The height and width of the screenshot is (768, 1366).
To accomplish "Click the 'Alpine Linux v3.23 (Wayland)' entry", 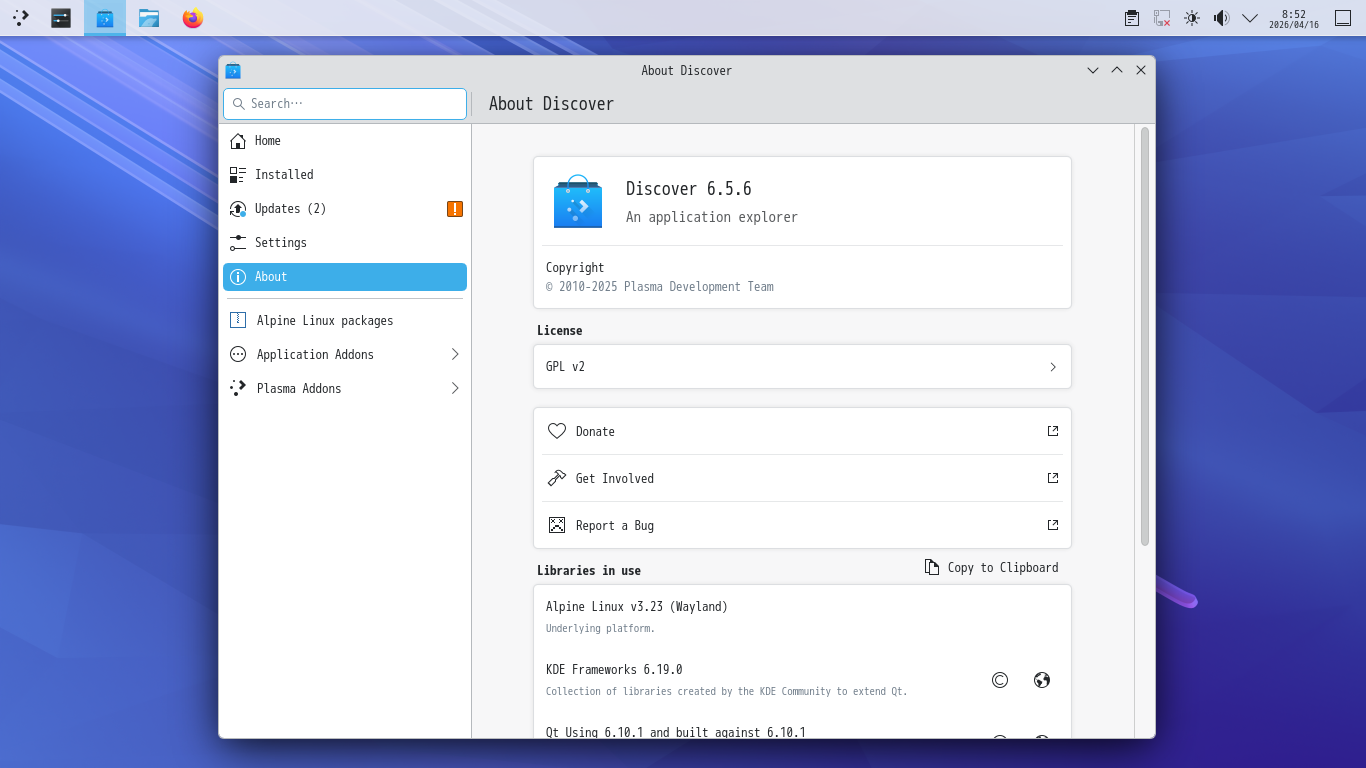I will (x=637, y=607).
